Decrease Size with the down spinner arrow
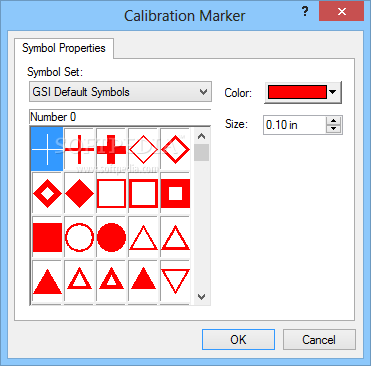The width and height of the screenshot is (371, 366). pos(333,129)
